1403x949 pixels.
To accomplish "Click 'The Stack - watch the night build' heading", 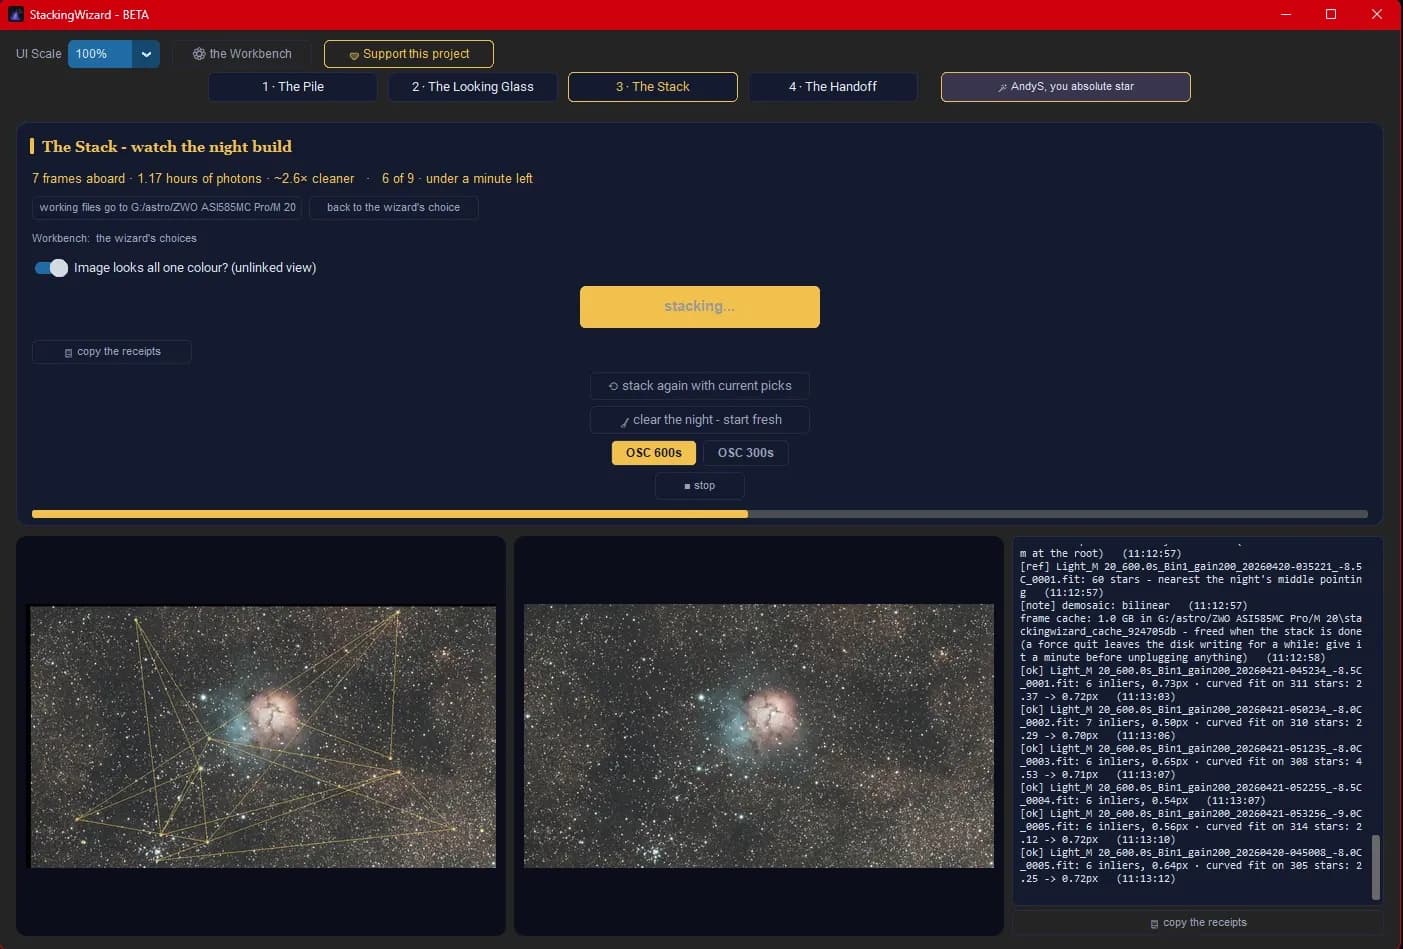I will 167,147.
